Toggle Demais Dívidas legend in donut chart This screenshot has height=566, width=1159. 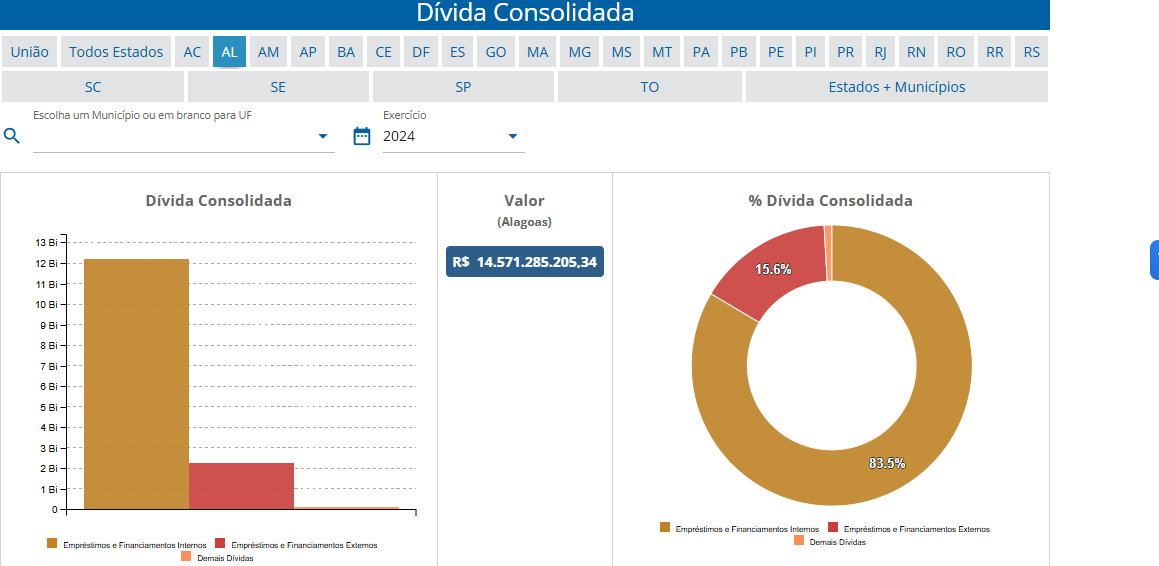[829, 541]
